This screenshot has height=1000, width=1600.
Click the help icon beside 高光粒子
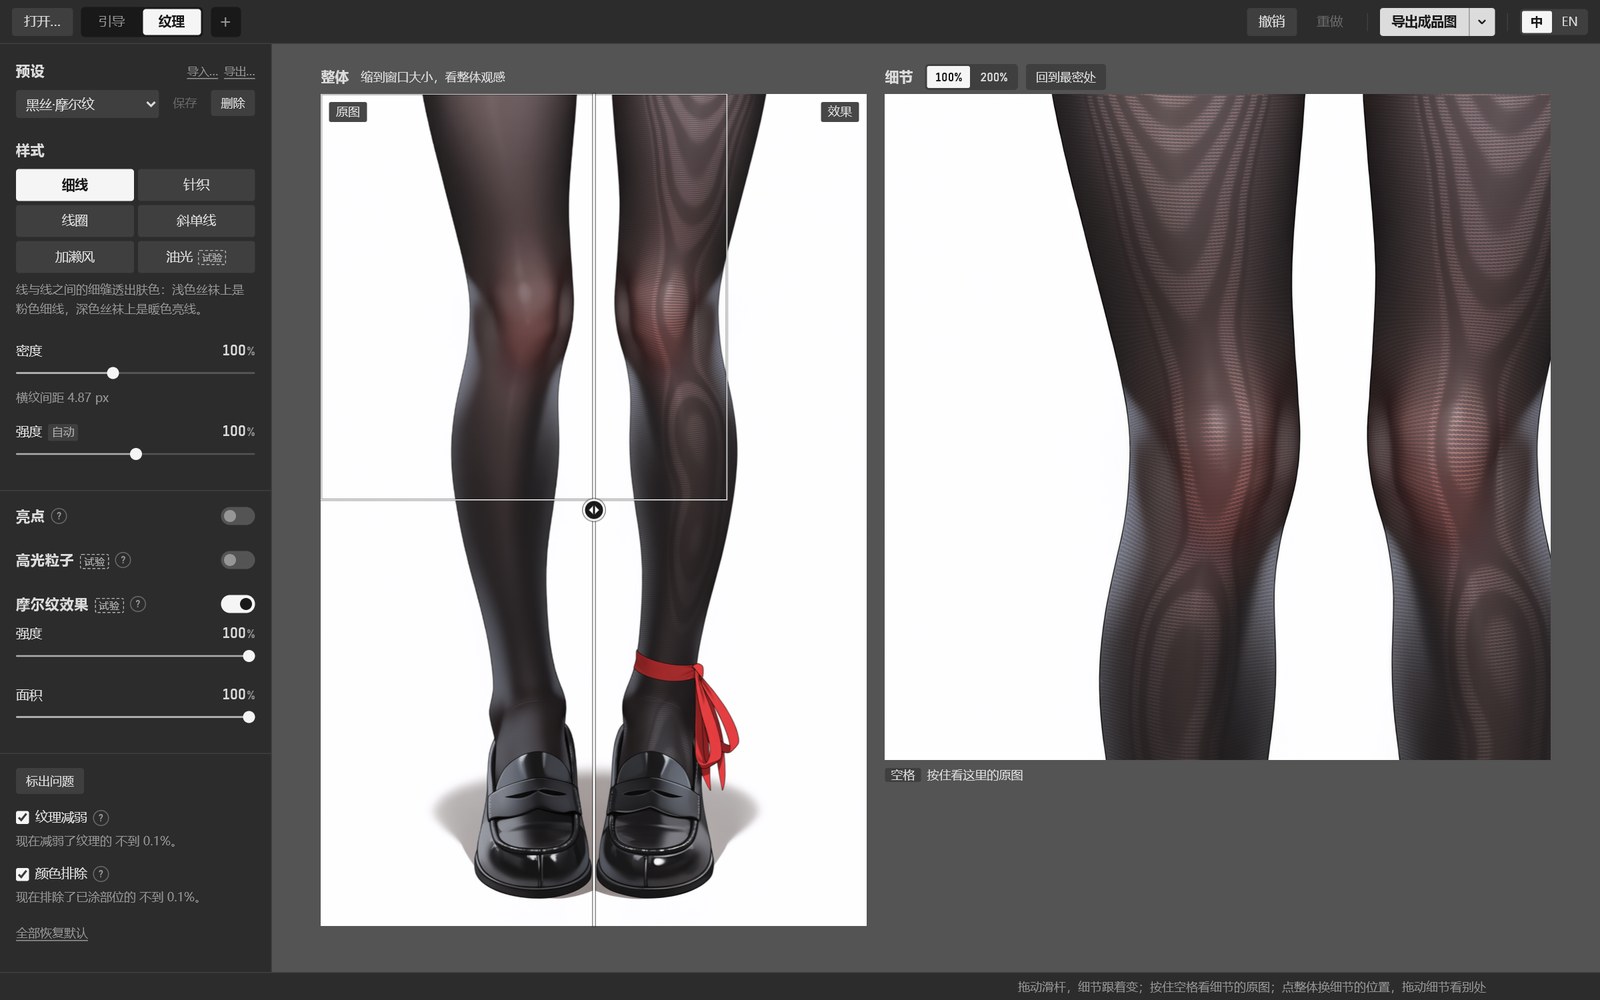click(x=123, y=560)
